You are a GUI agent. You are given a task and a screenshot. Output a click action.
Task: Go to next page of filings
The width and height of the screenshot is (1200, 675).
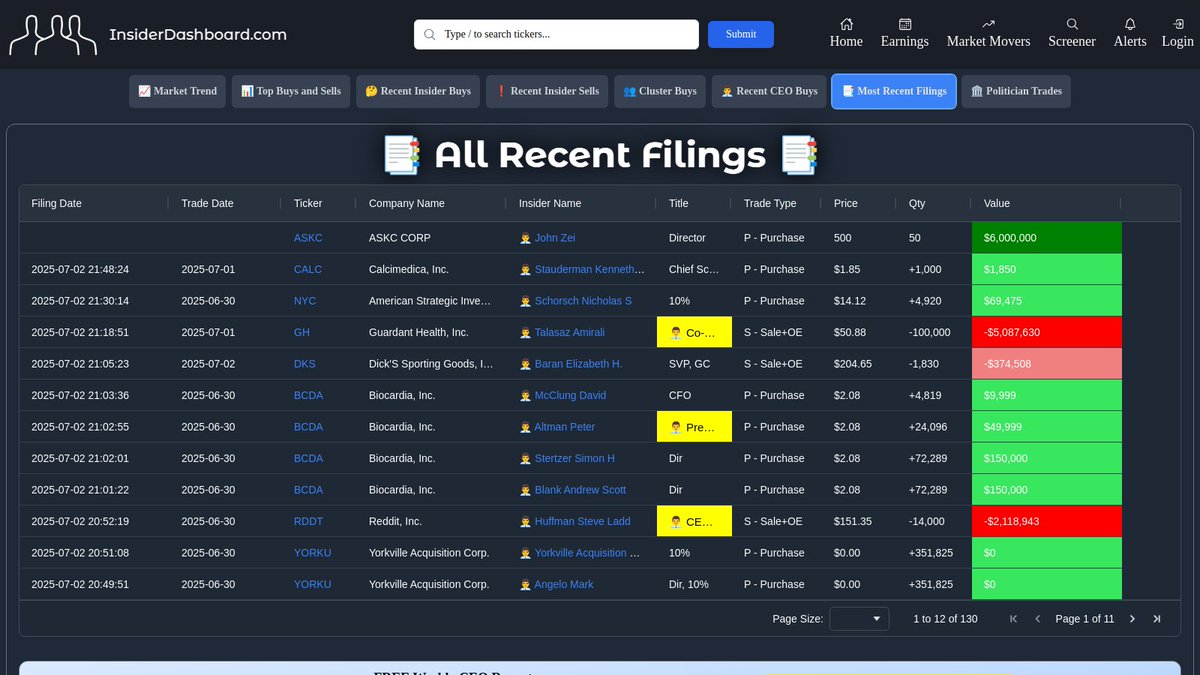coord(1132,619)
